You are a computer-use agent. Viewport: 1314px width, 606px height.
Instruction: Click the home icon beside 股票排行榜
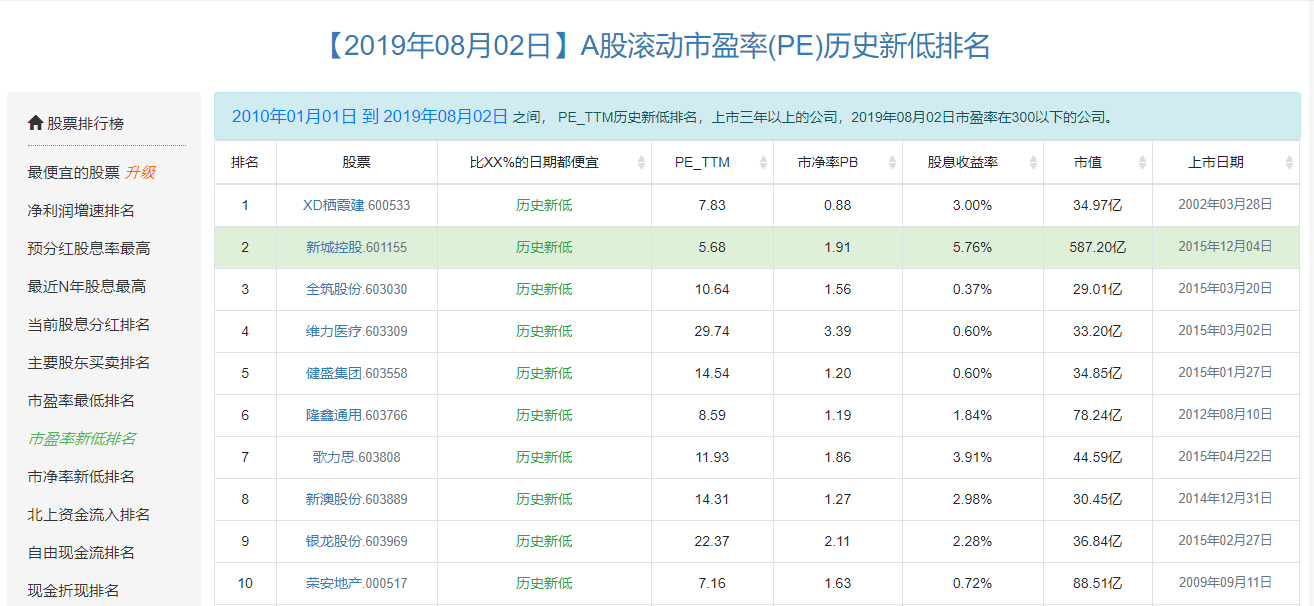click(x=35, y=123)
